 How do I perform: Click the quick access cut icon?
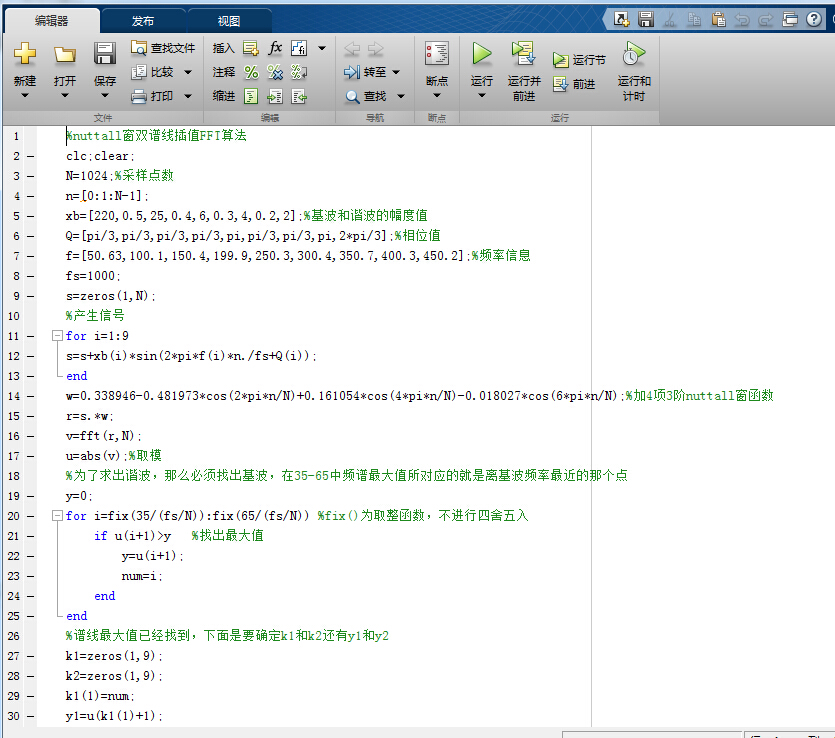click(x=670, y=20)
